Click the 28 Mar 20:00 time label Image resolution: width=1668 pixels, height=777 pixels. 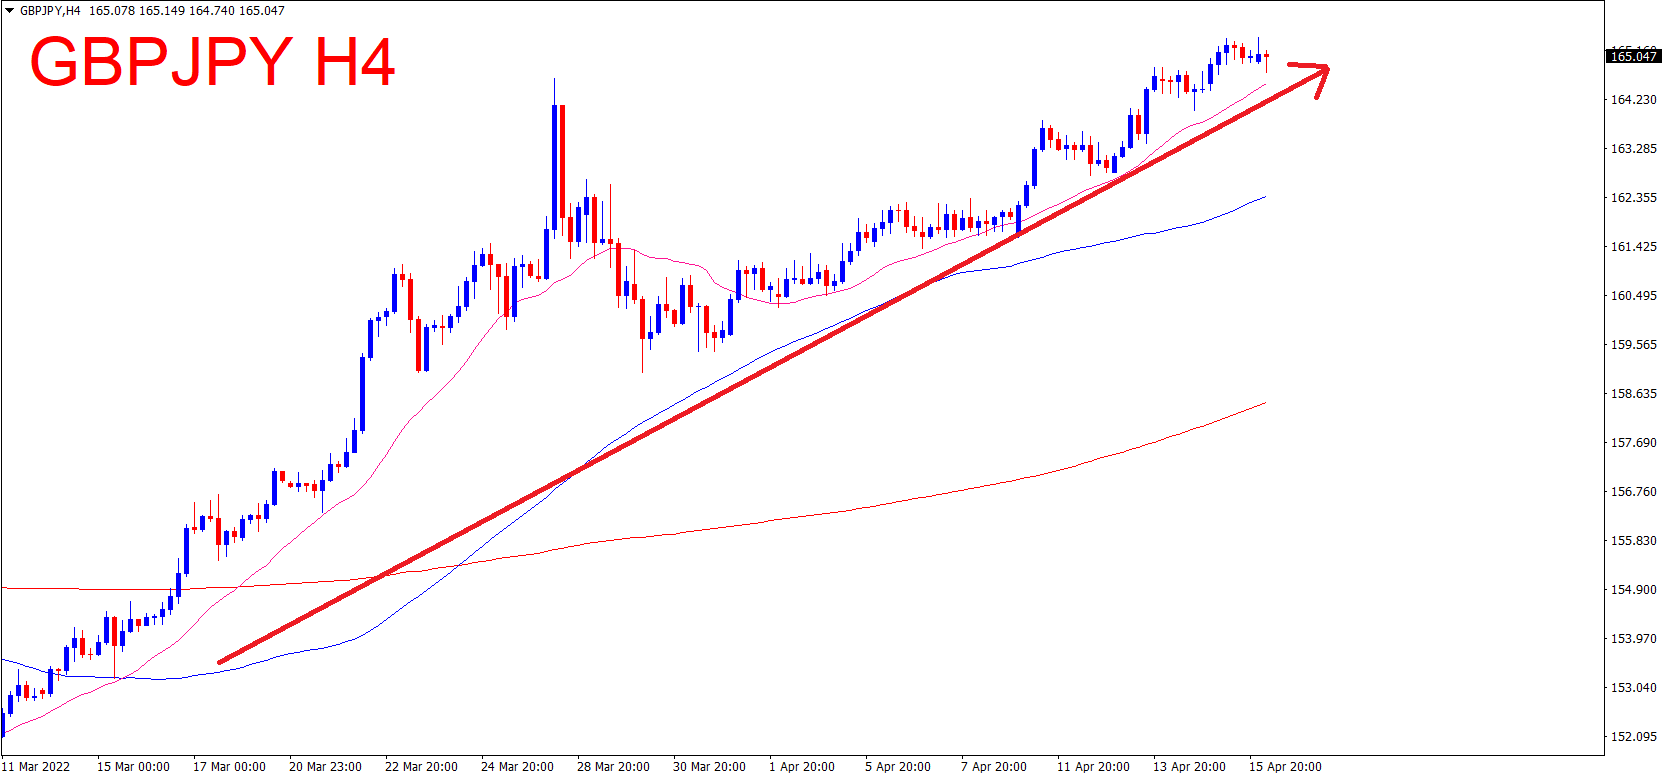(613, 767)
